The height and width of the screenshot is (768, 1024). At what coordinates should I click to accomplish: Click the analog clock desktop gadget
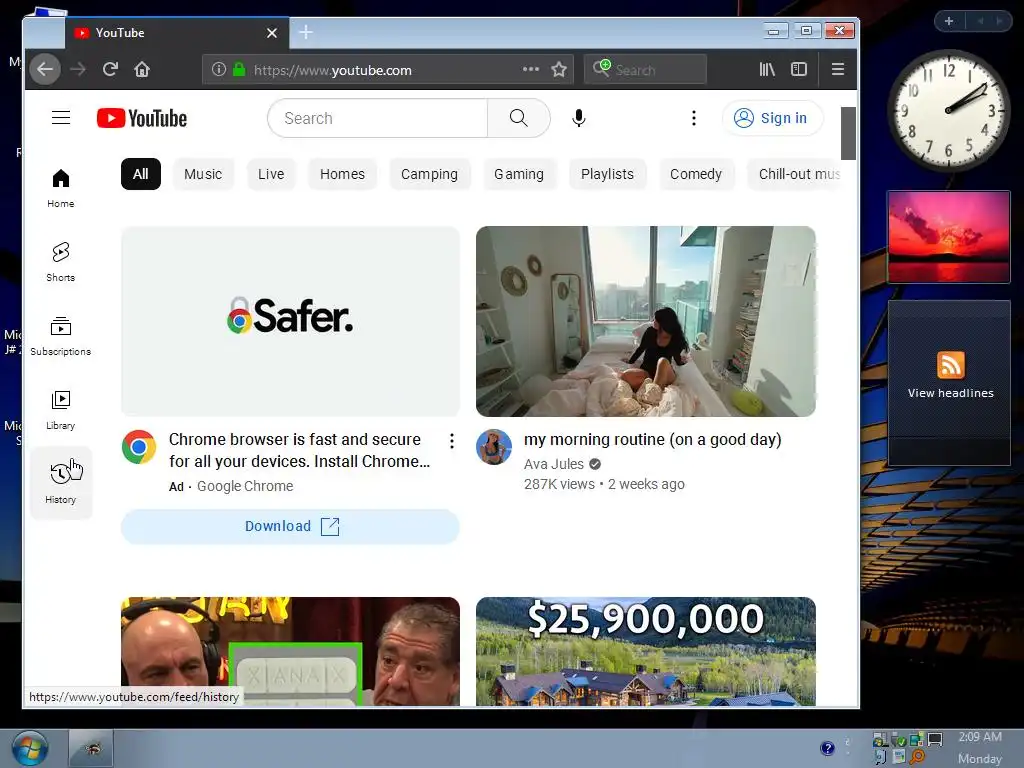[x=948, y=110]
